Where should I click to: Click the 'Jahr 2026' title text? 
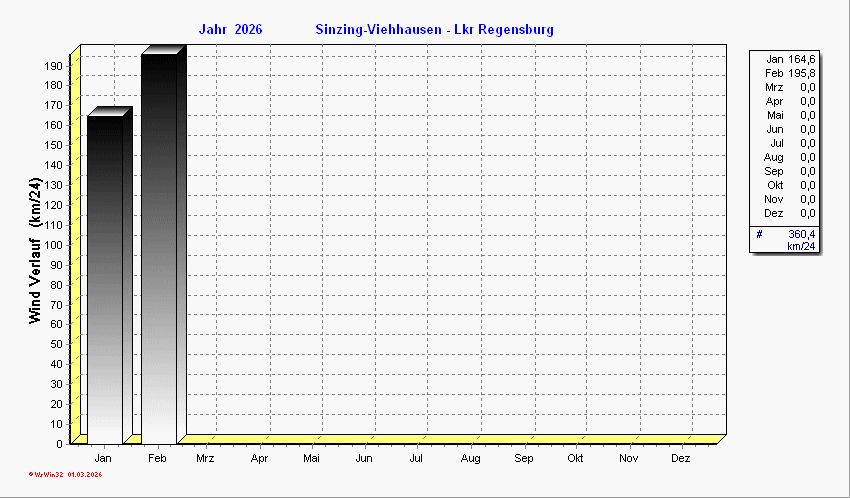(231, 30)
